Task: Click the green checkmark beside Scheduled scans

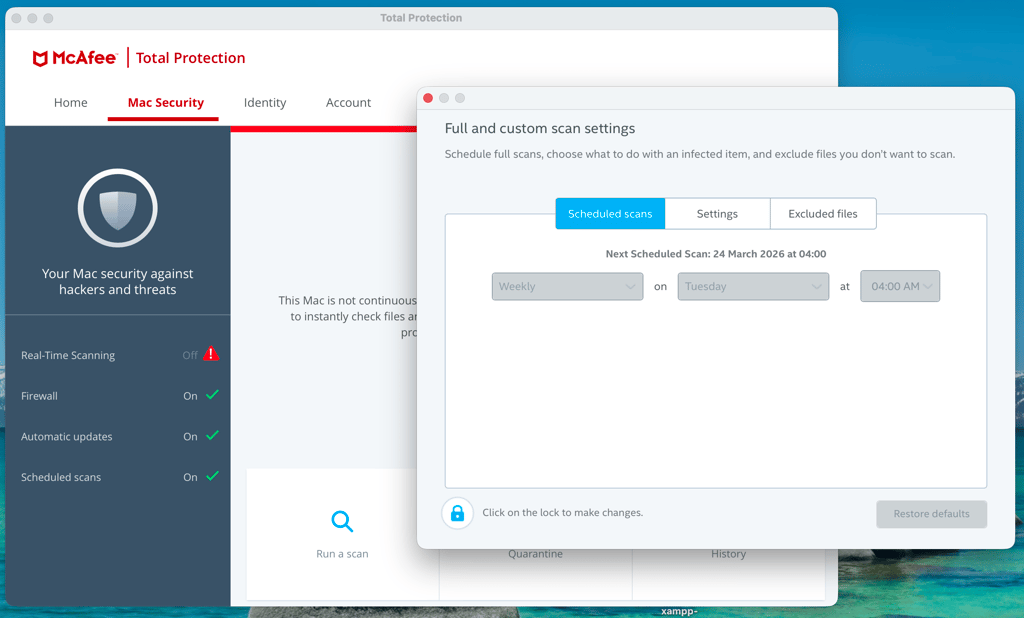Action: [x=212, y=476]
